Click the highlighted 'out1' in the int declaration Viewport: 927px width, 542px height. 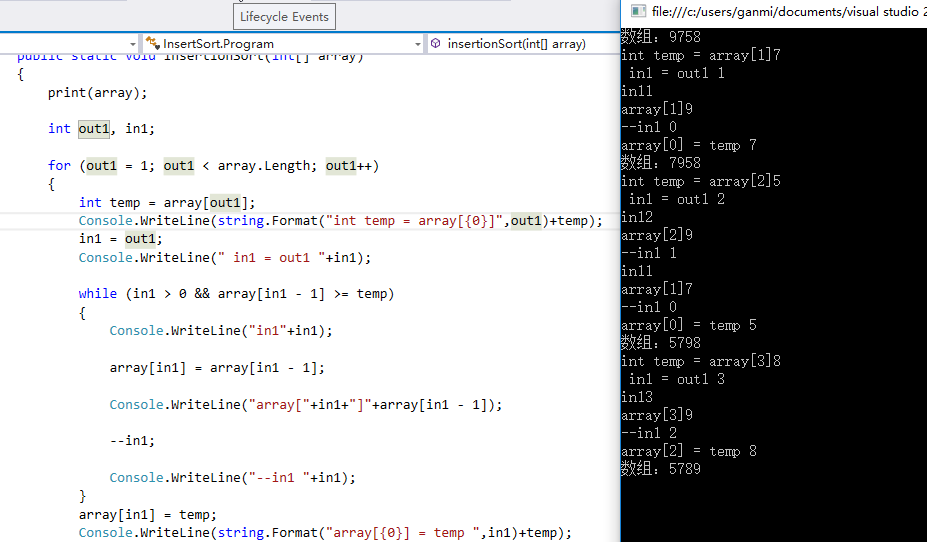click(x=94, y=129)
